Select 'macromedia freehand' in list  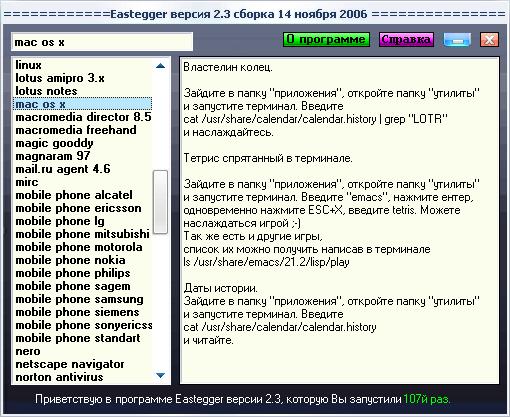pyautogui.click(x=82, y=130)
